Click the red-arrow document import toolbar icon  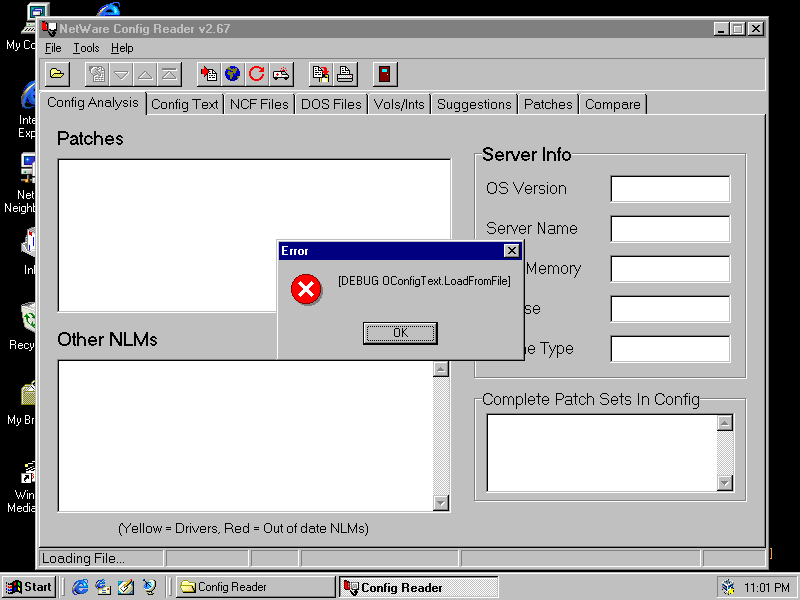209,74
